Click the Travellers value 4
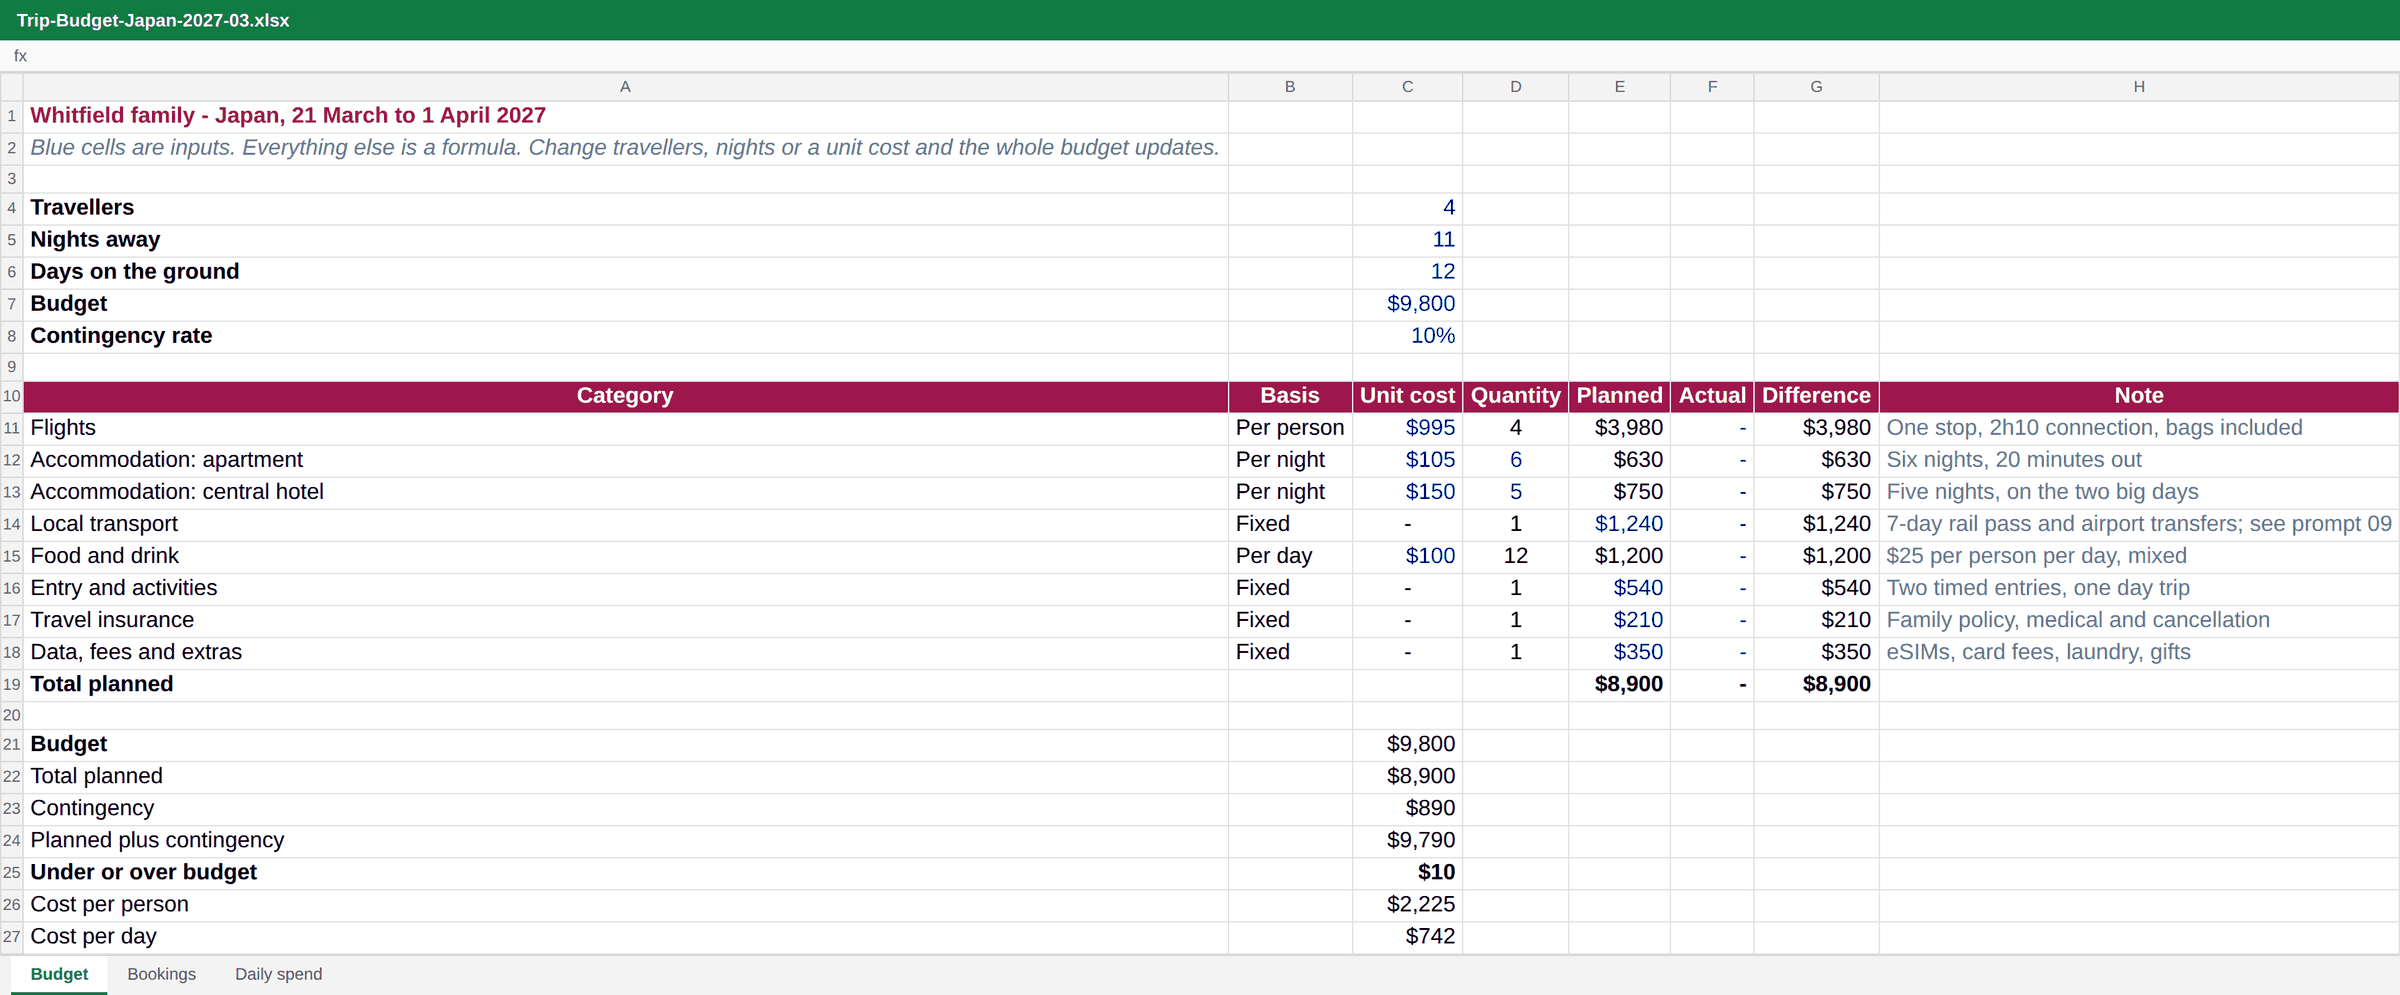The height and width of the screenshot is (995, 2400). 1407,208
